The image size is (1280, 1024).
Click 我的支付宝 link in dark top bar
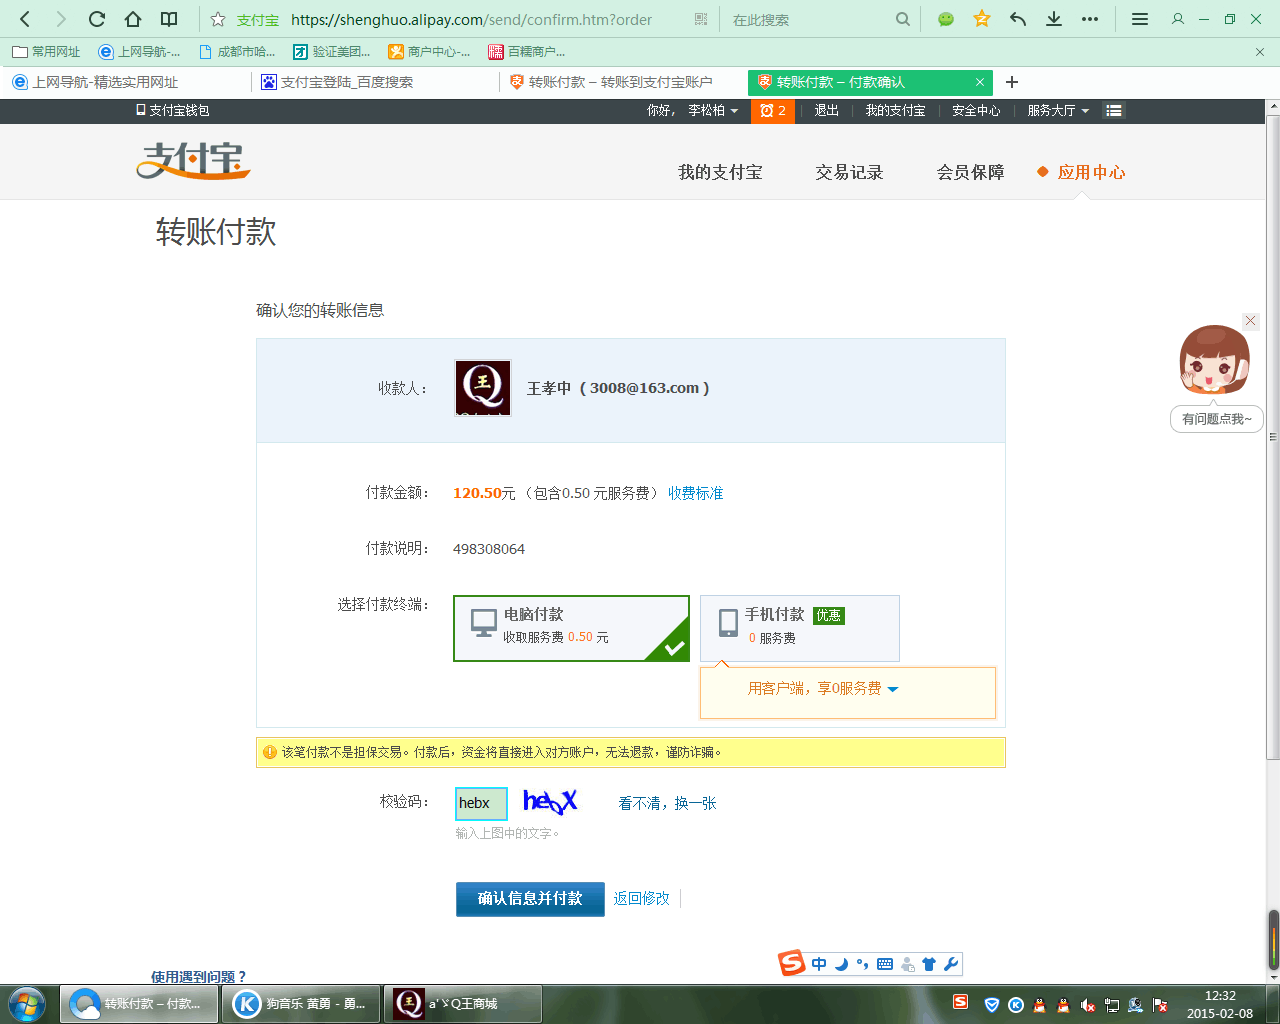tap(895, 110)
